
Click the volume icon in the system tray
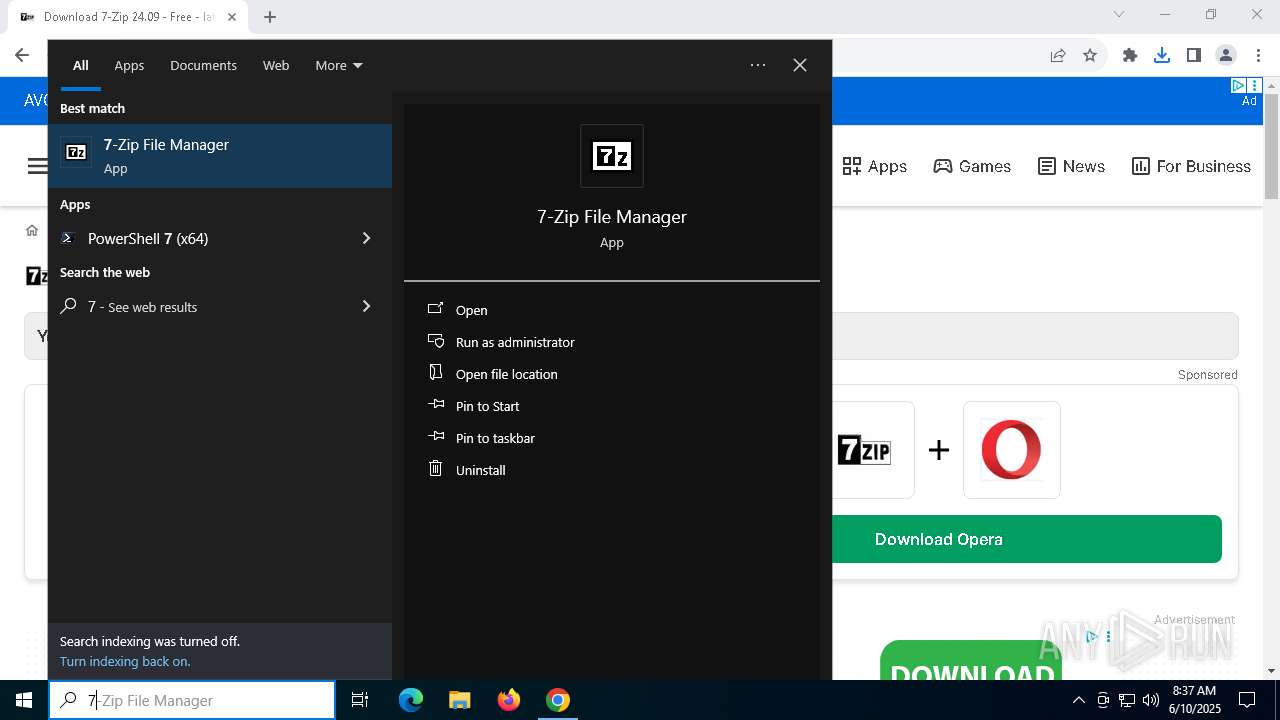1150,700
